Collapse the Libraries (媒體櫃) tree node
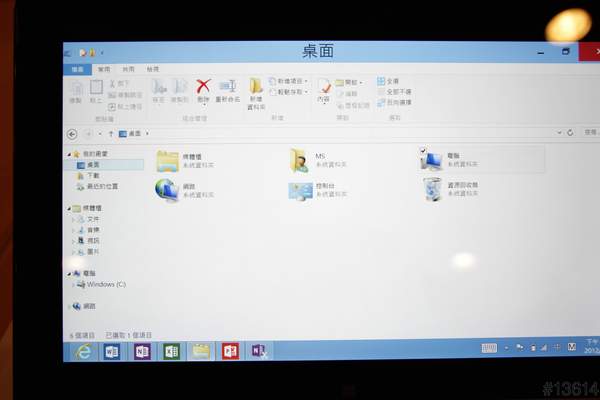600x400 pixels. 69,209
